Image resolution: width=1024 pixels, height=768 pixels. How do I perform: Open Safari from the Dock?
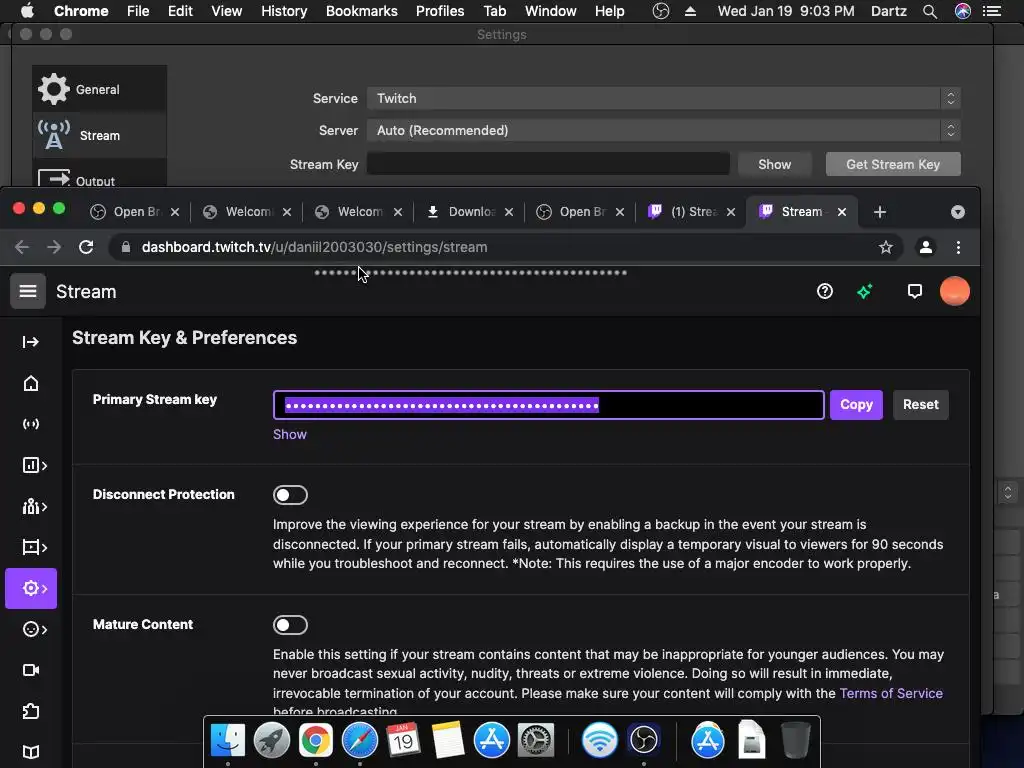[x=359, y=741]
